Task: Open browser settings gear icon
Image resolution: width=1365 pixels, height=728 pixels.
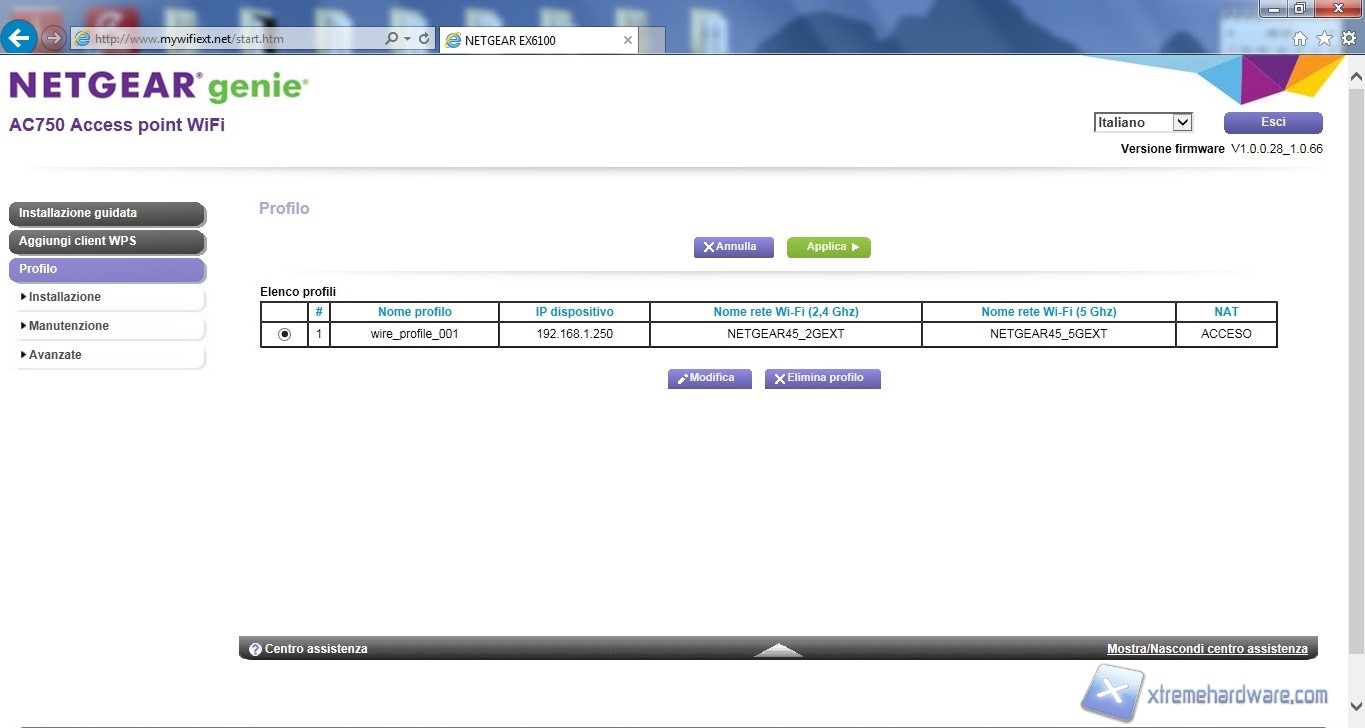Action: (1348, 39)
